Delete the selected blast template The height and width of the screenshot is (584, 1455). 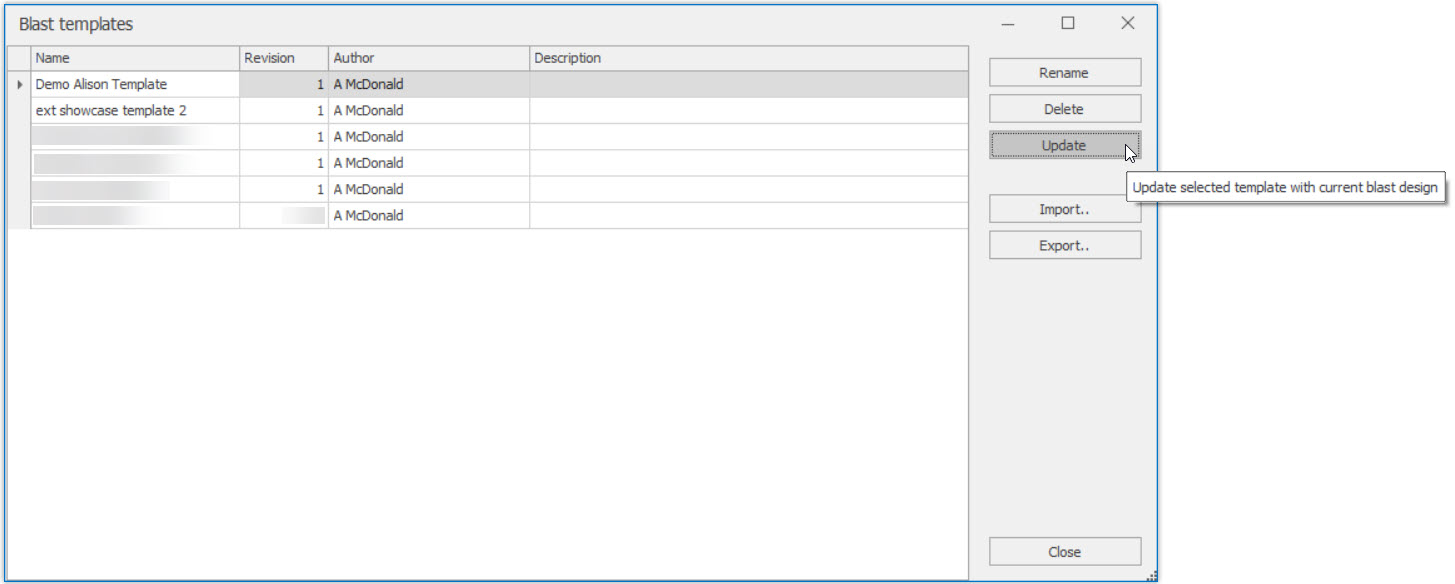click(x=1065, y=109)
